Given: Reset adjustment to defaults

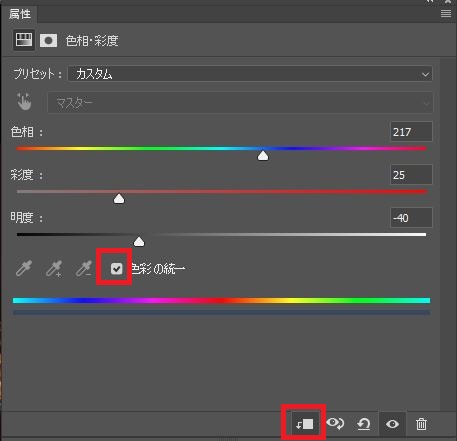Looking at the screenshot, I should pyautogui.click(x=364, y=424).
